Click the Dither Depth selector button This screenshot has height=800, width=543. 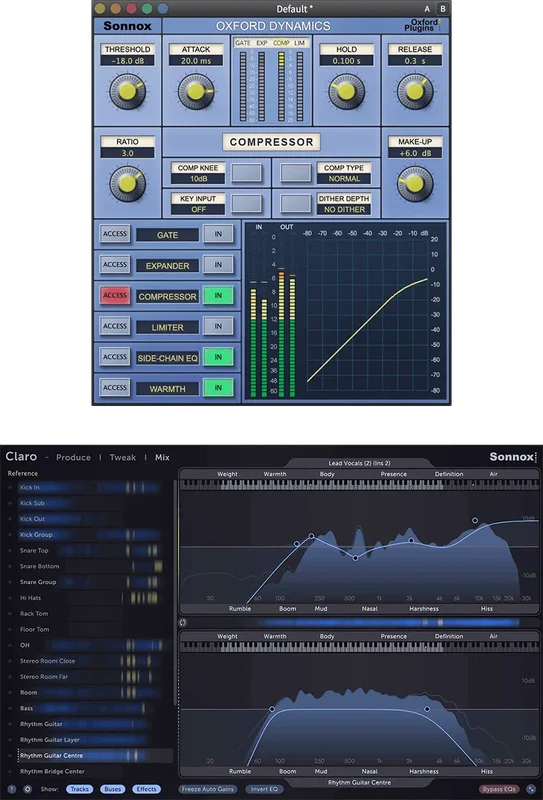[295, 204]
